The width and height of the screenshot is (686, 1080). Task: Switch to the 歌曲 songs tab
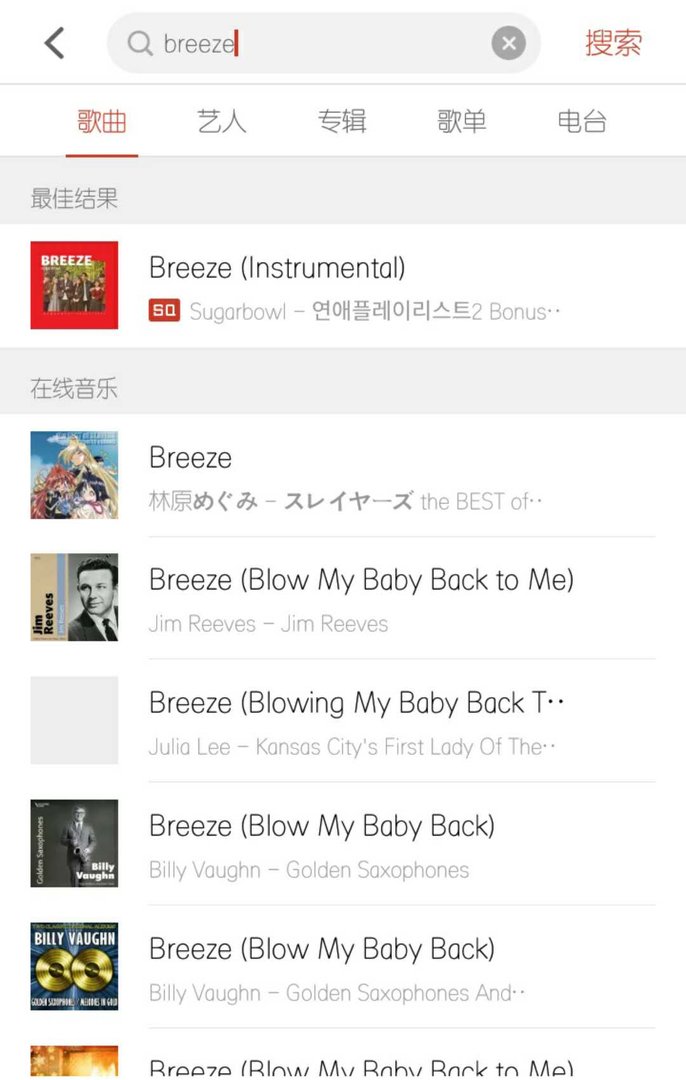tap(102, 122)
